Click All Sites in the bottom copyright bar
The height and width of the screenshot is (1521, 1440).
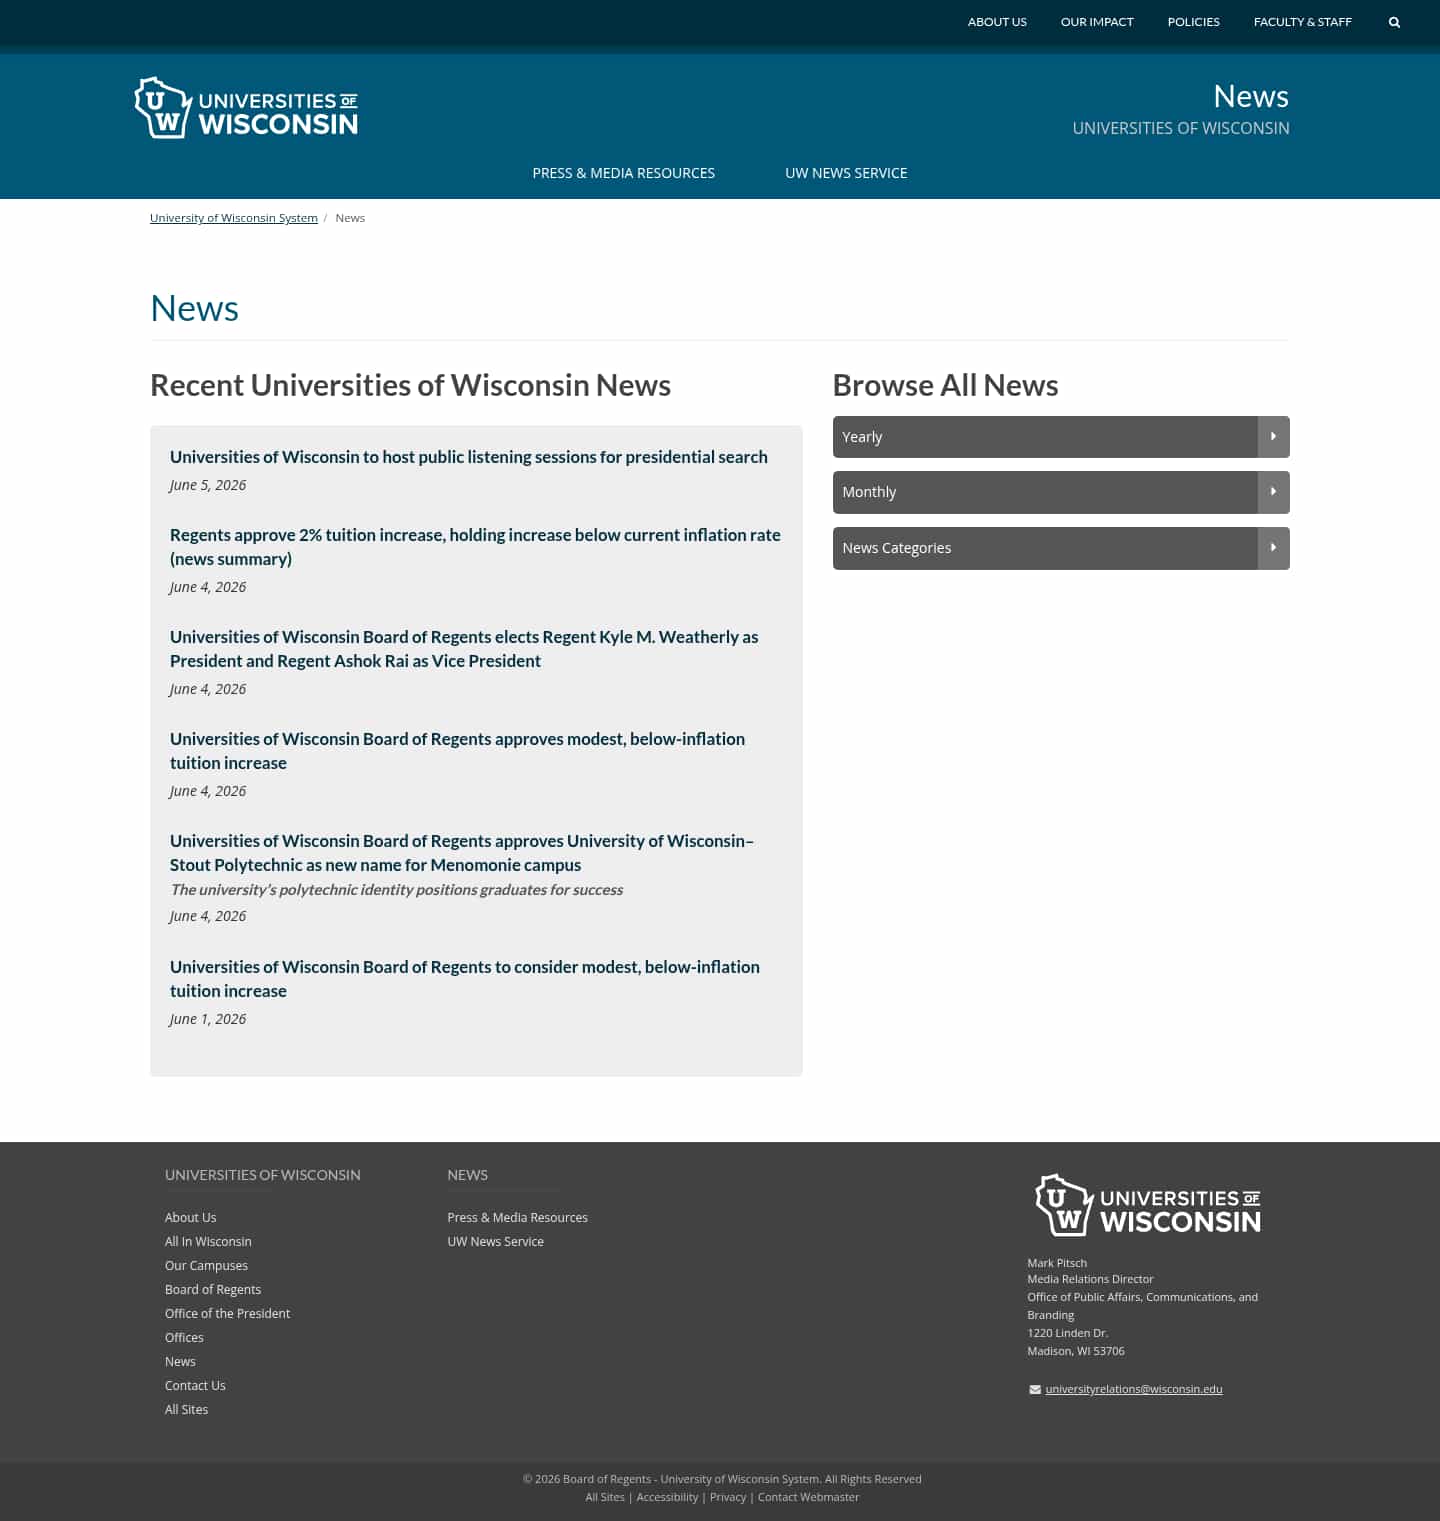click(605, 1497)
